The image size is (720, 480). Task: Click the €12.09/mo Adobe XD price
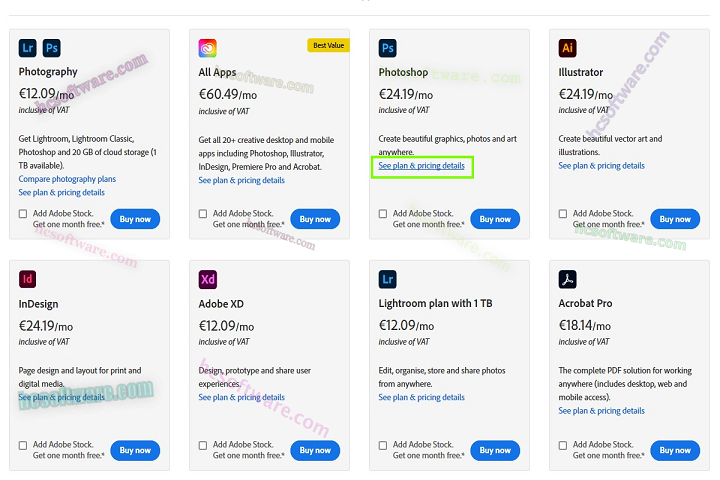click(x=226, y=326)
